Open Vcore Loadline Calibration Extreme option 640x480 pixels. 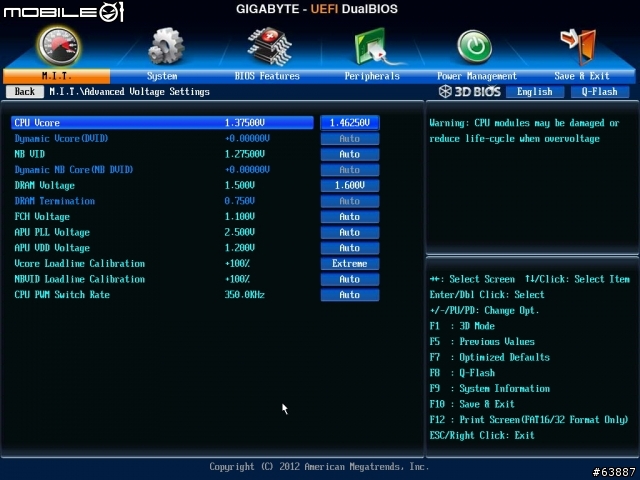[x=350, y=264]
